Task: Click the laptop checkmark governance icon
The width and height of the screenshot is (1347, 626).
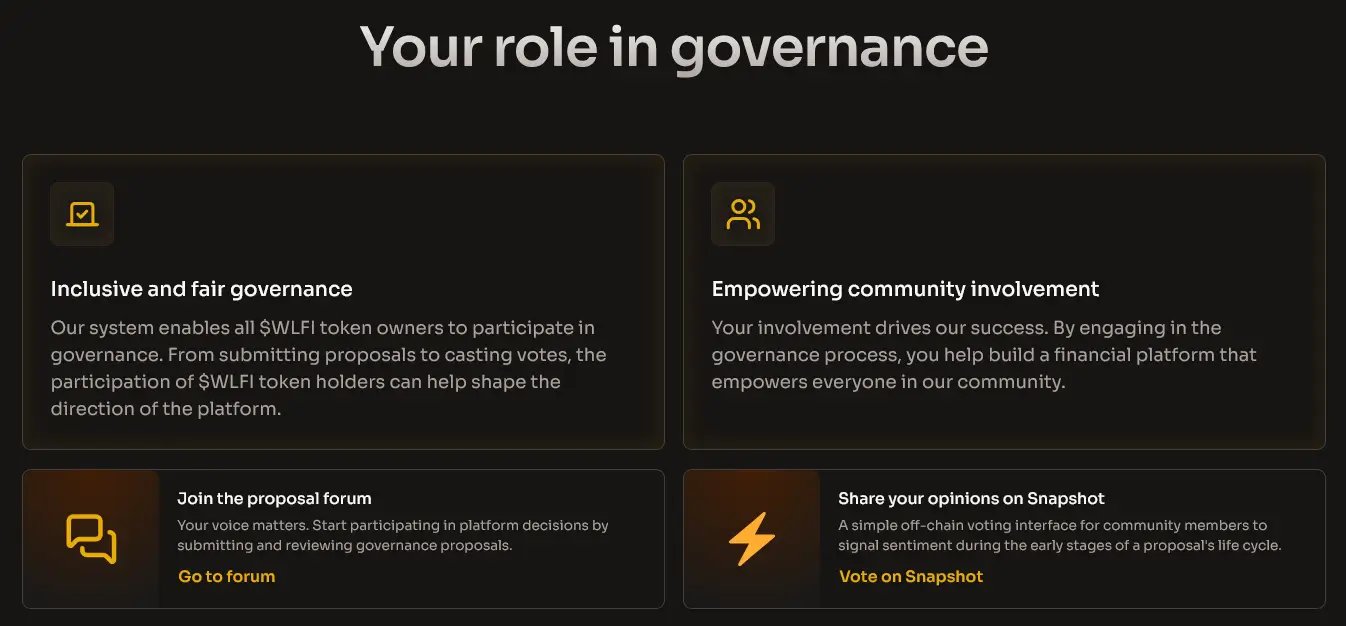Action: click(x=82, y=214)
